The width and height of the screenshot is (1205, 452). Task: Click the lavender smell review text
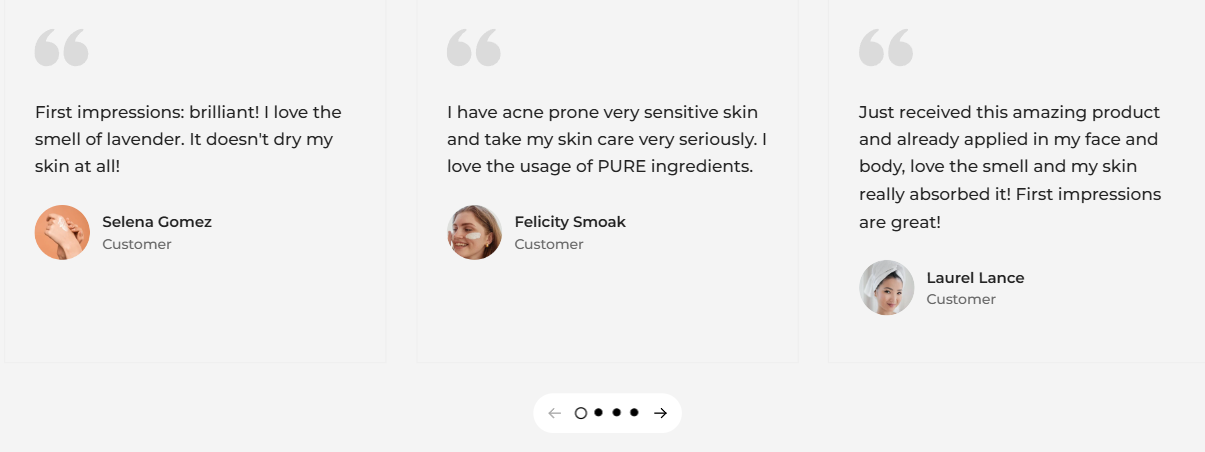188,139
